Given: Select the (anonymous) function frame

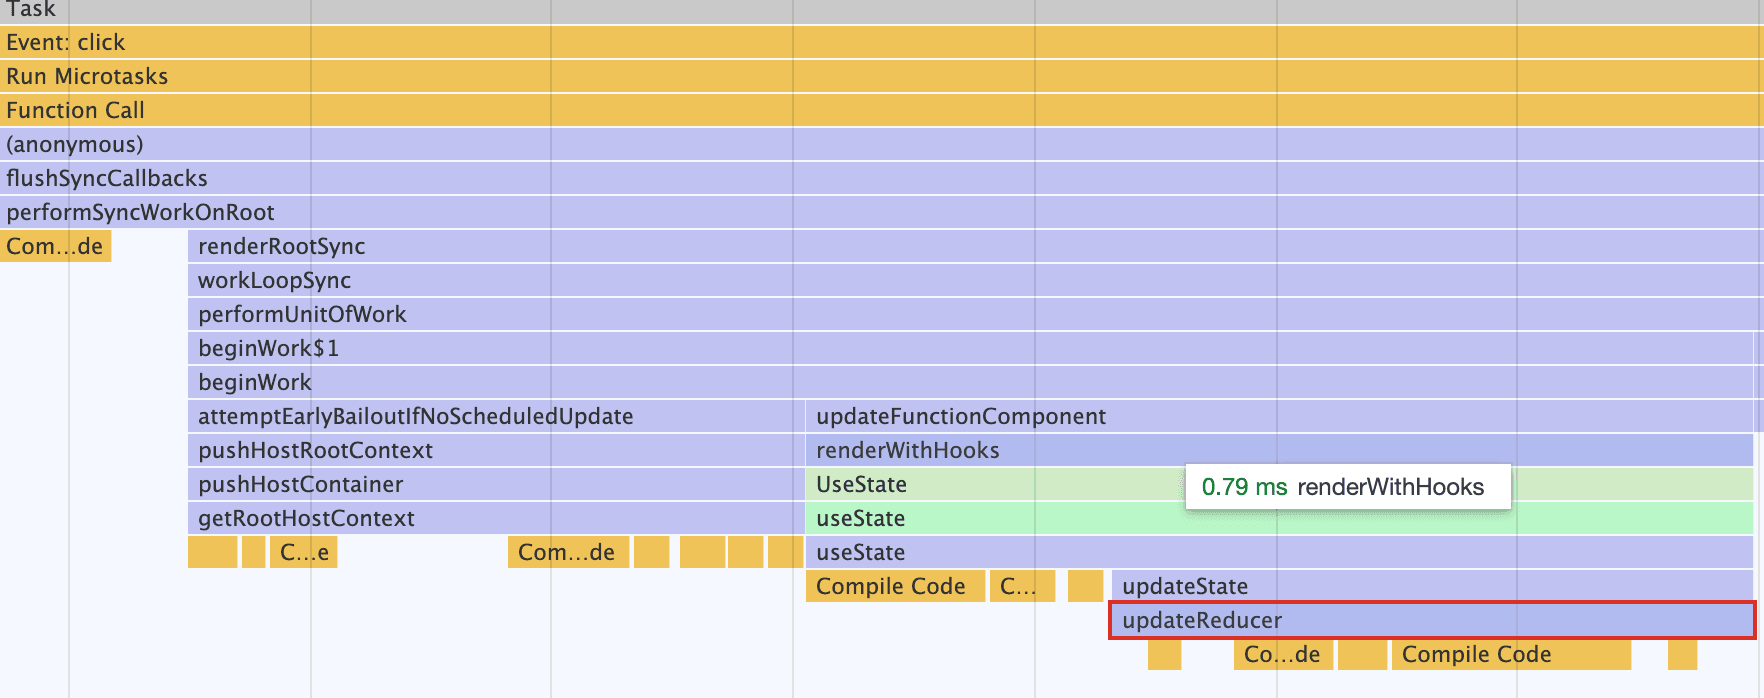Looking at the screenshot, I should coord(880,144).
